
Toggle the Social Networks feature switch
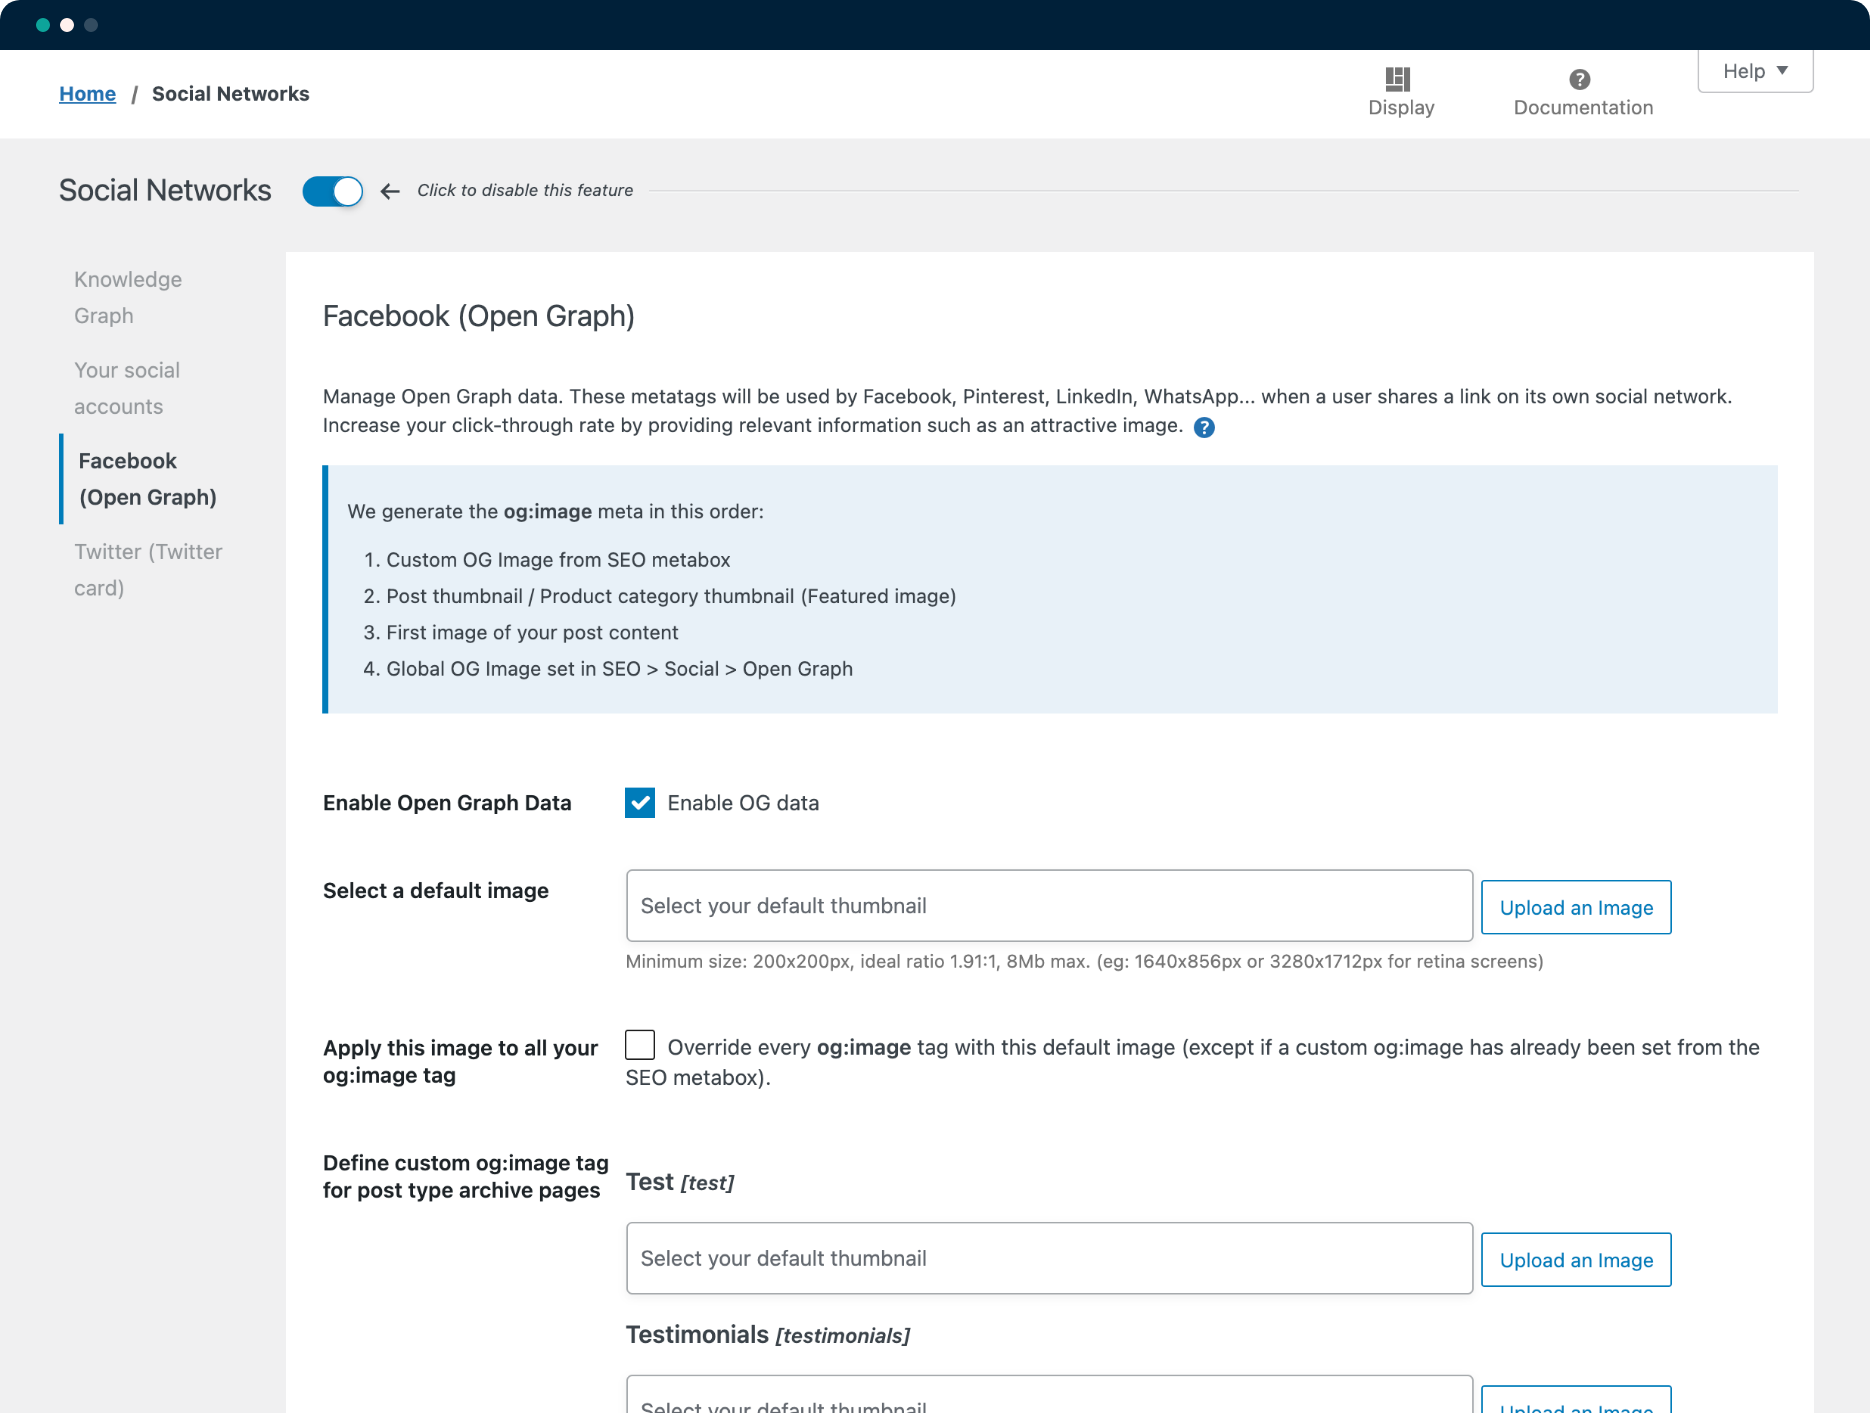point(333,191)
